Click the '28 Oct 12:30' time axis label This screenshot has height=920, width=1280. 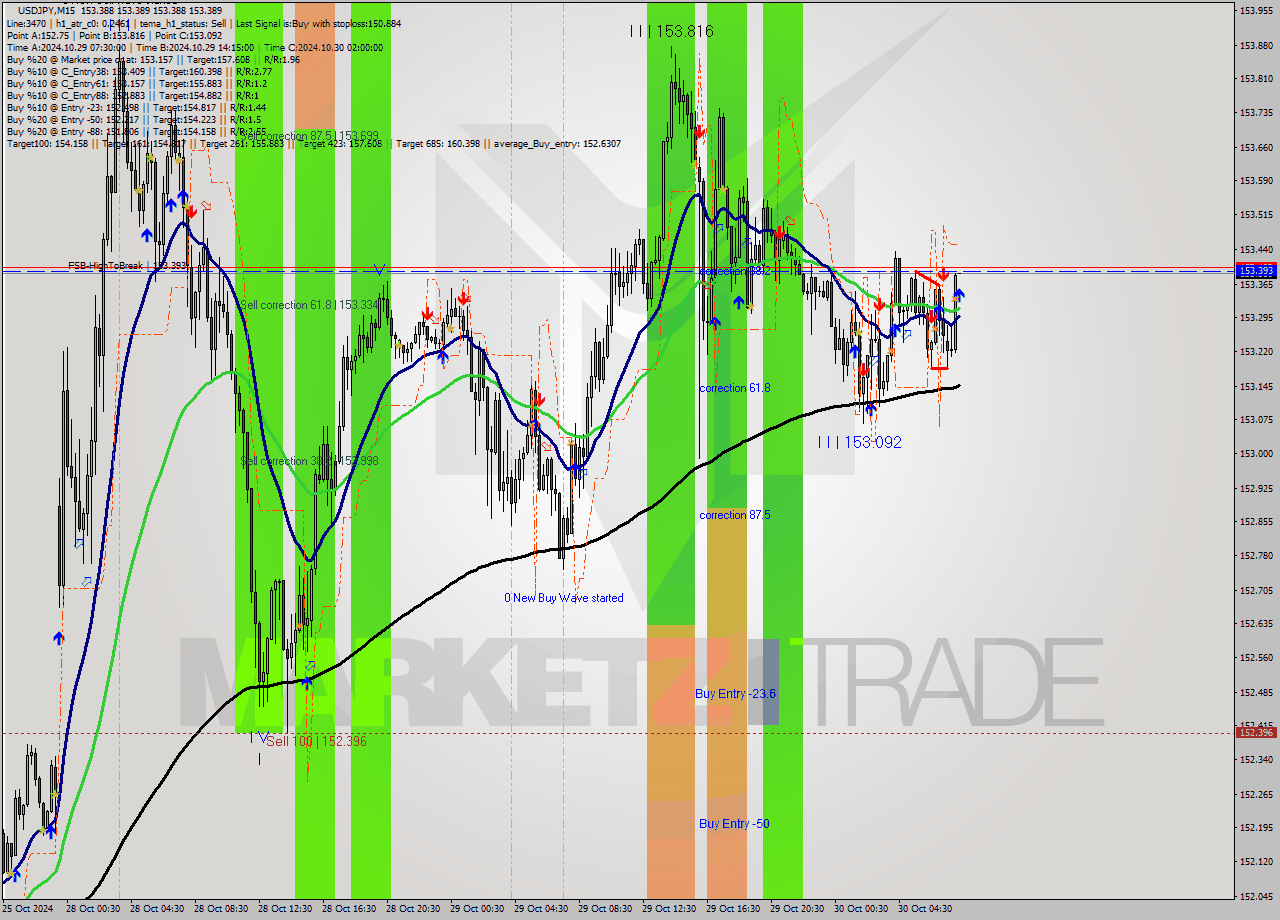pos(284,909)
